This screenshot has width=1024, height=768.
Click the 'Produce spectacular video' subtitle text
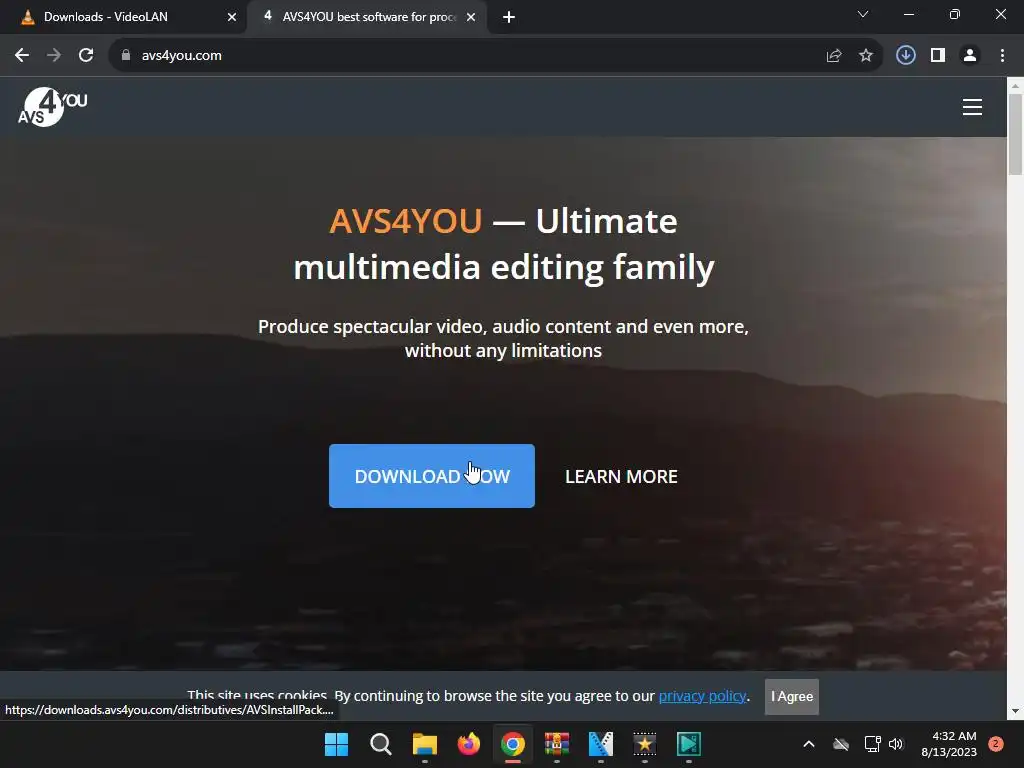[x=503, y=338]
